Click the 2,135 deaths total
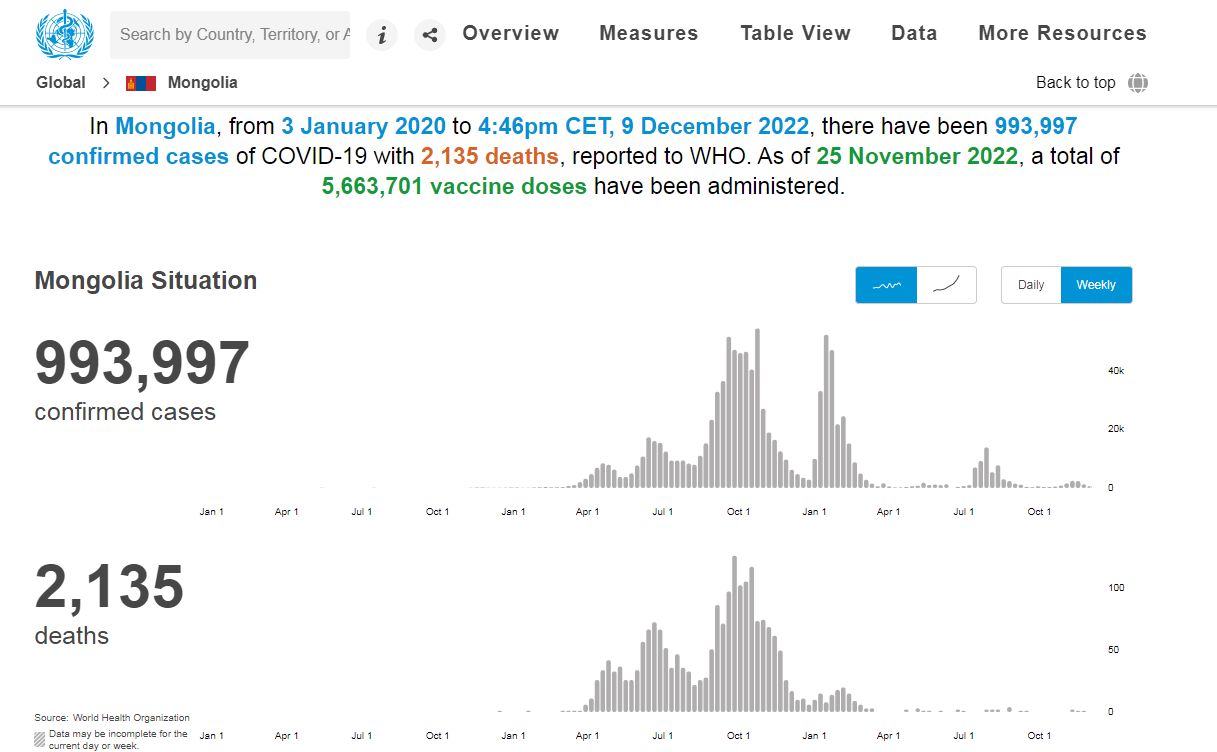1217x752 pixels. pos(110,587)
